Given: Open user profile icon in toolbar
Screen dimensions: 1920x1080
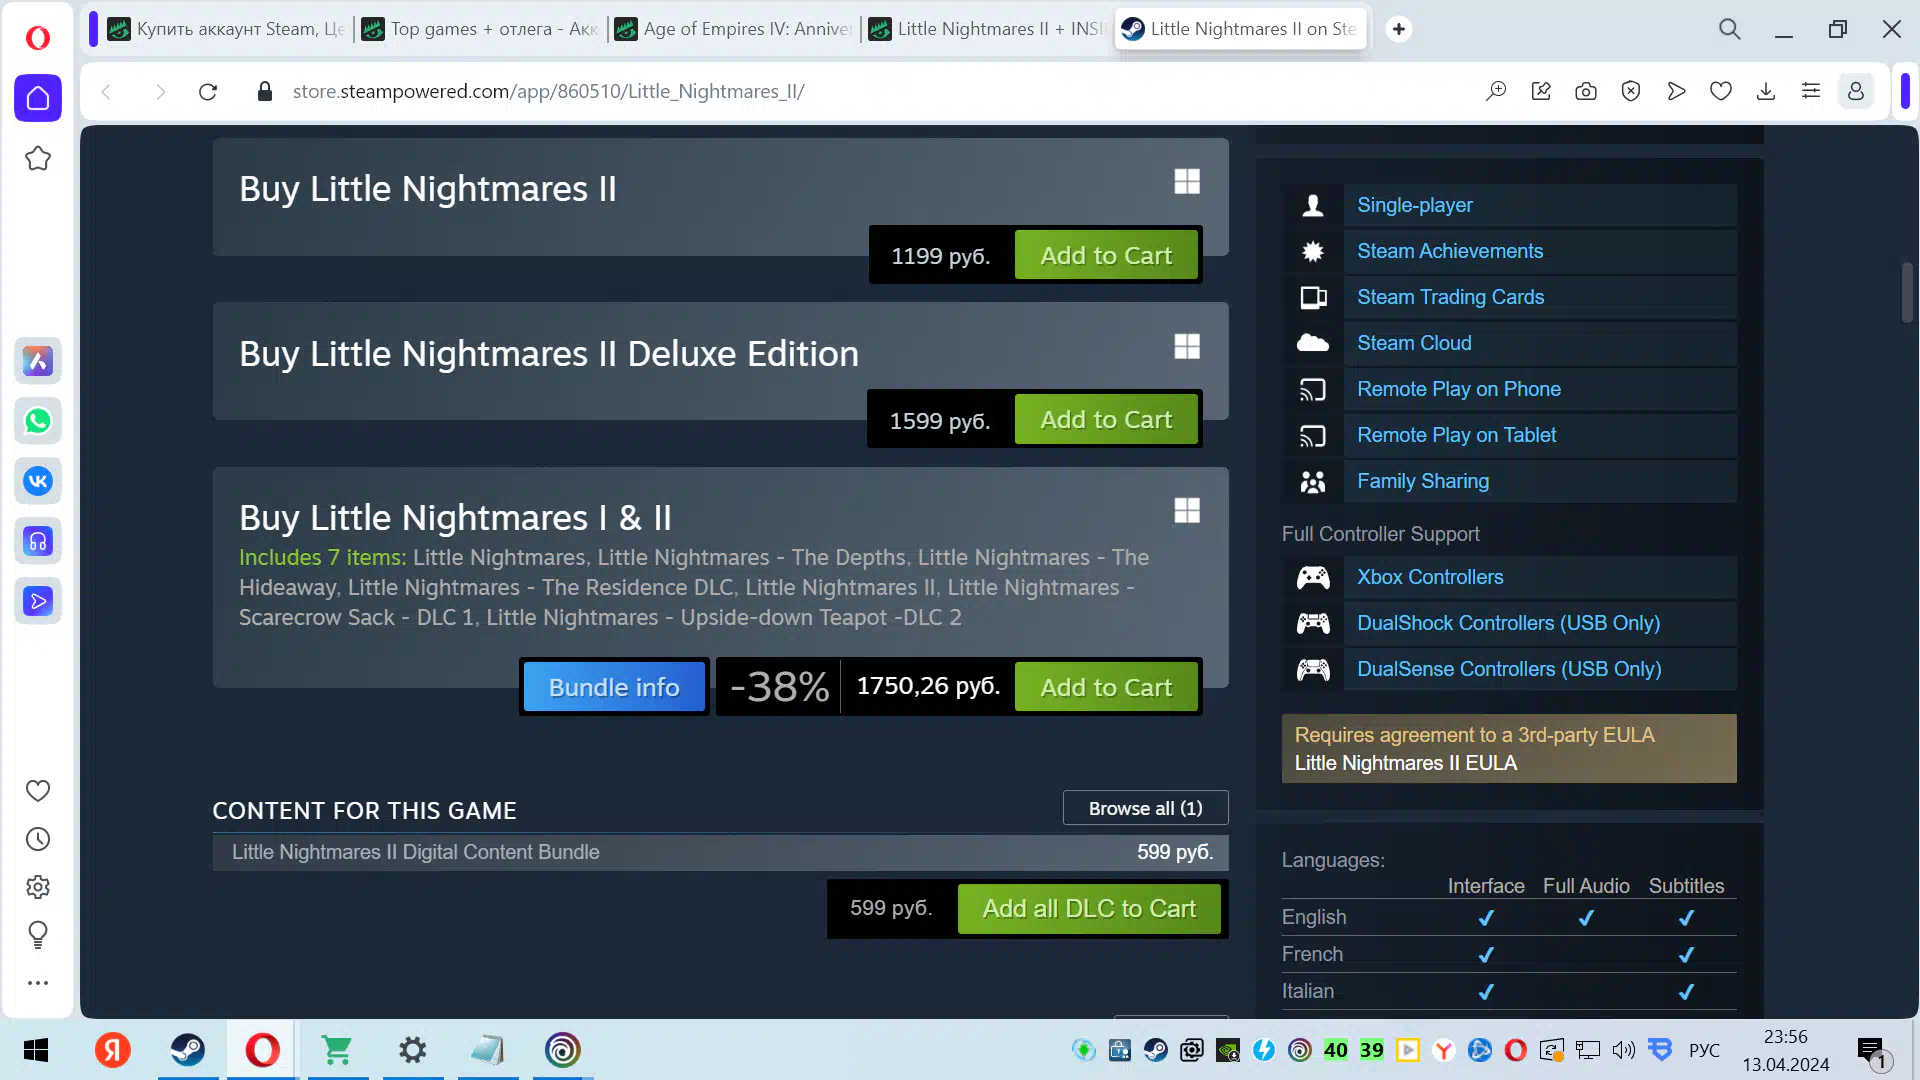Looking at the screenshot, I should pos(1856,92).
